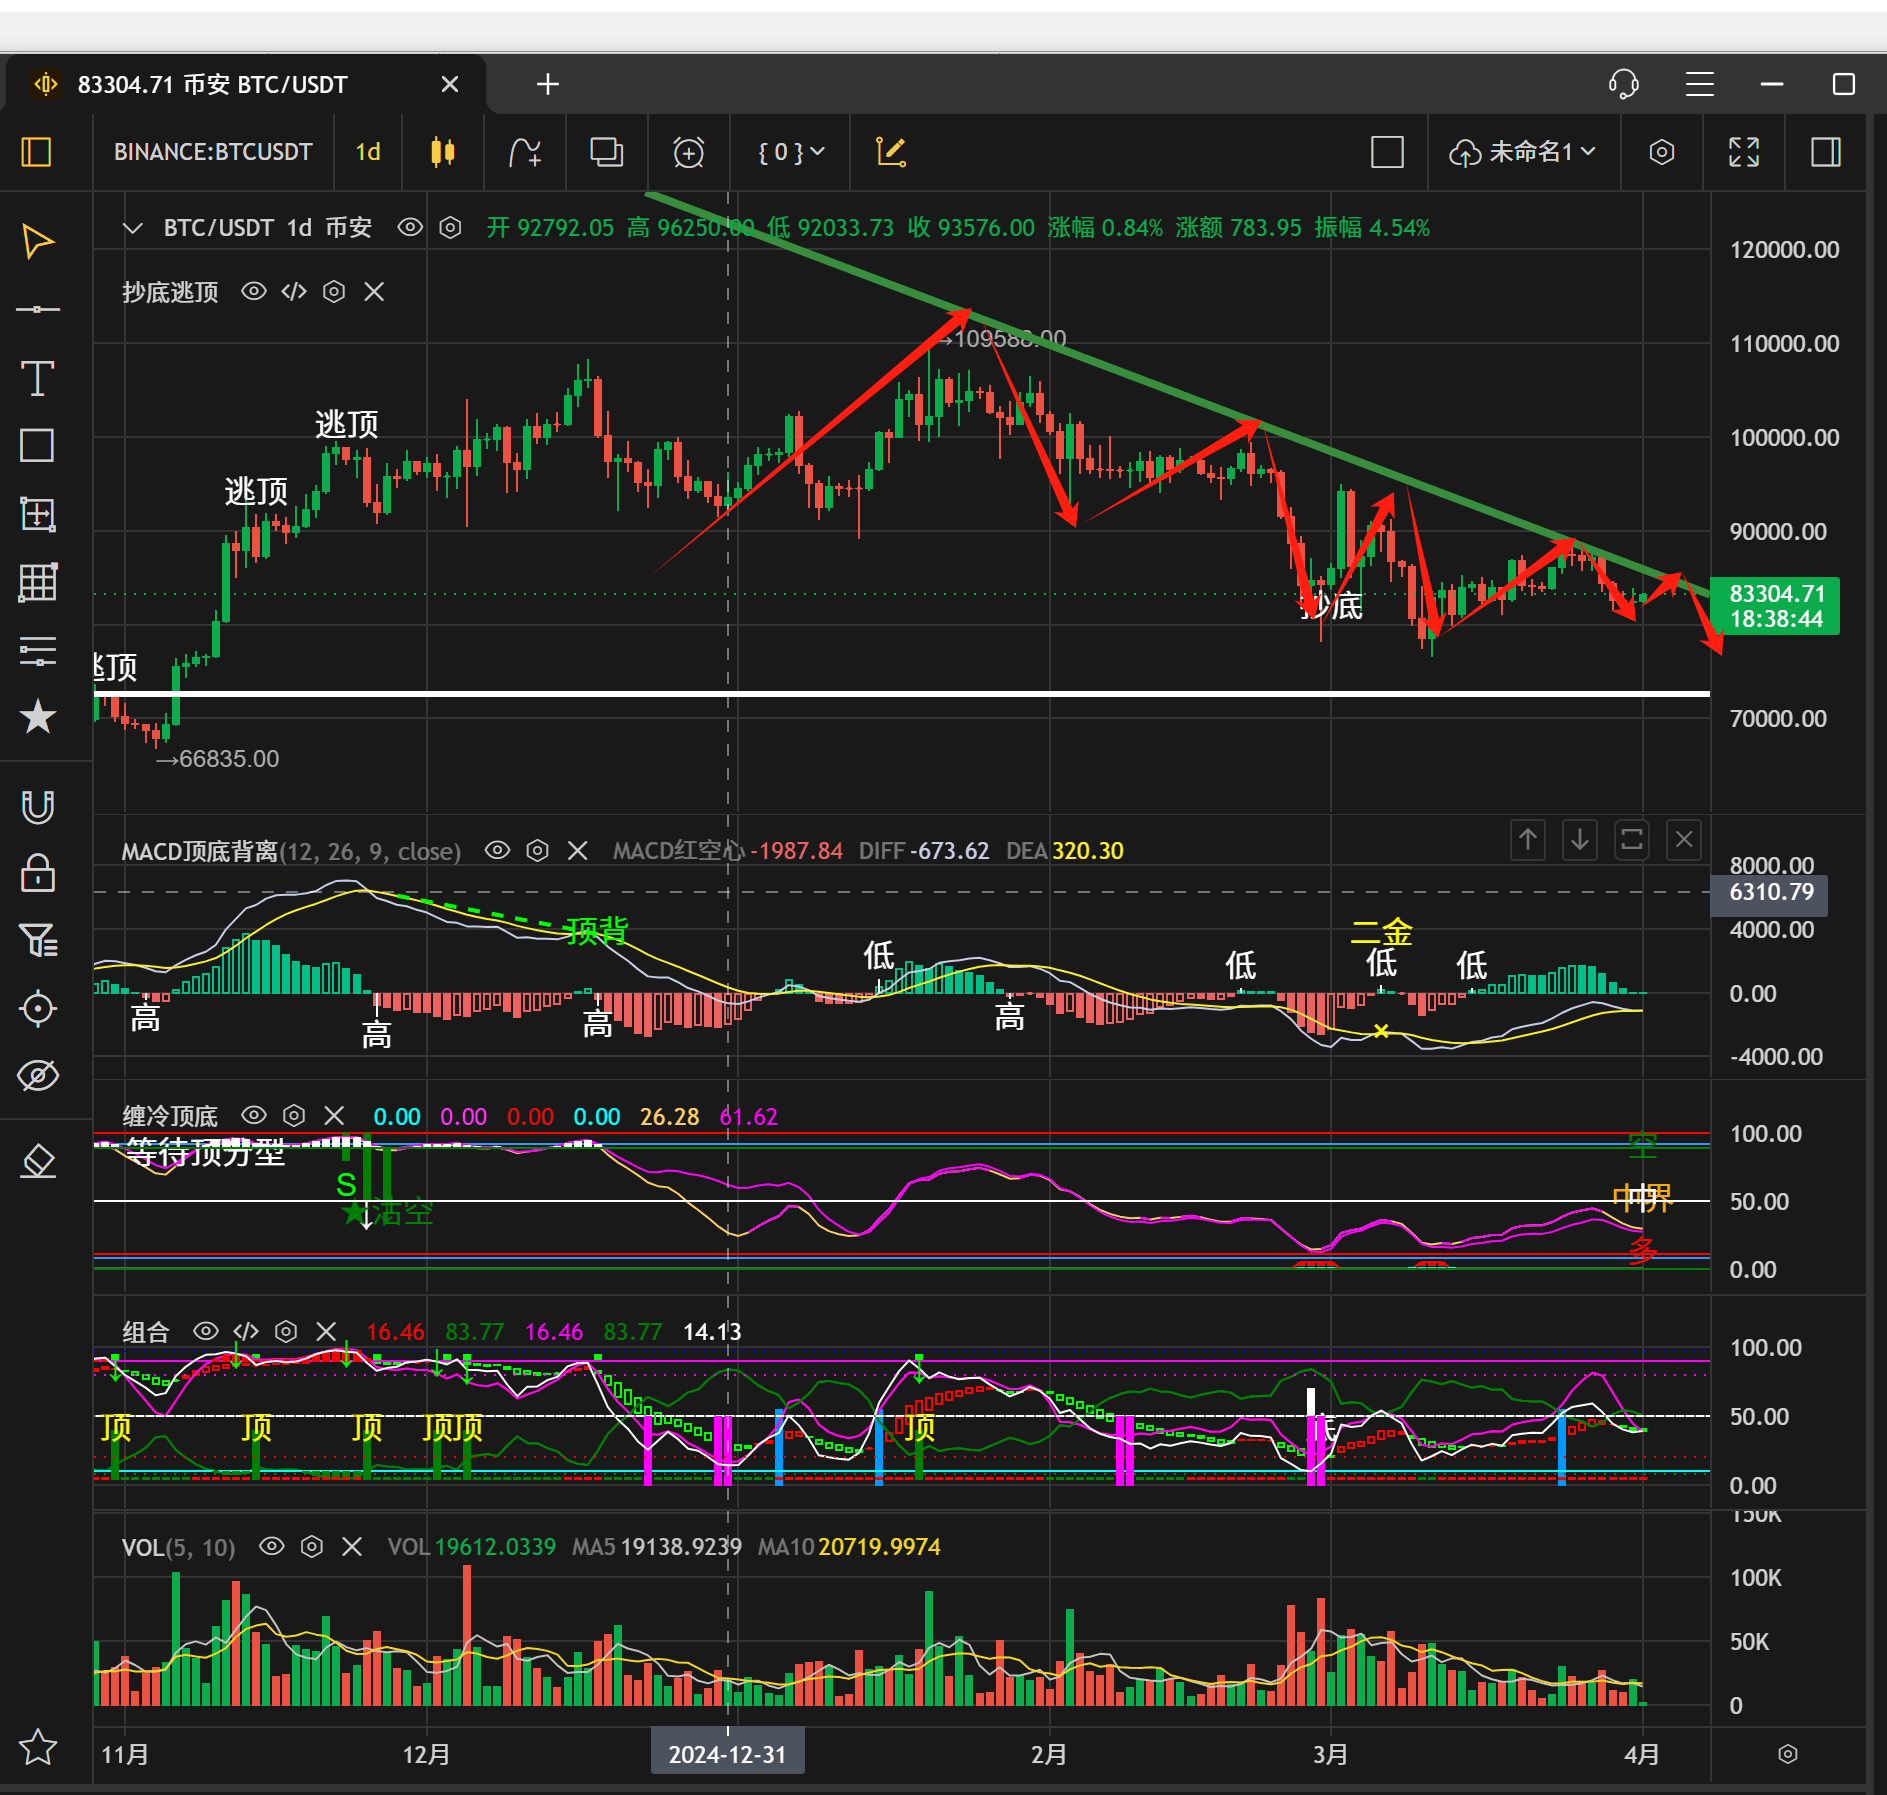Select the measure tool with plus box
The width and height of the screenshot is (1887, 1795).
coord(38,514)
